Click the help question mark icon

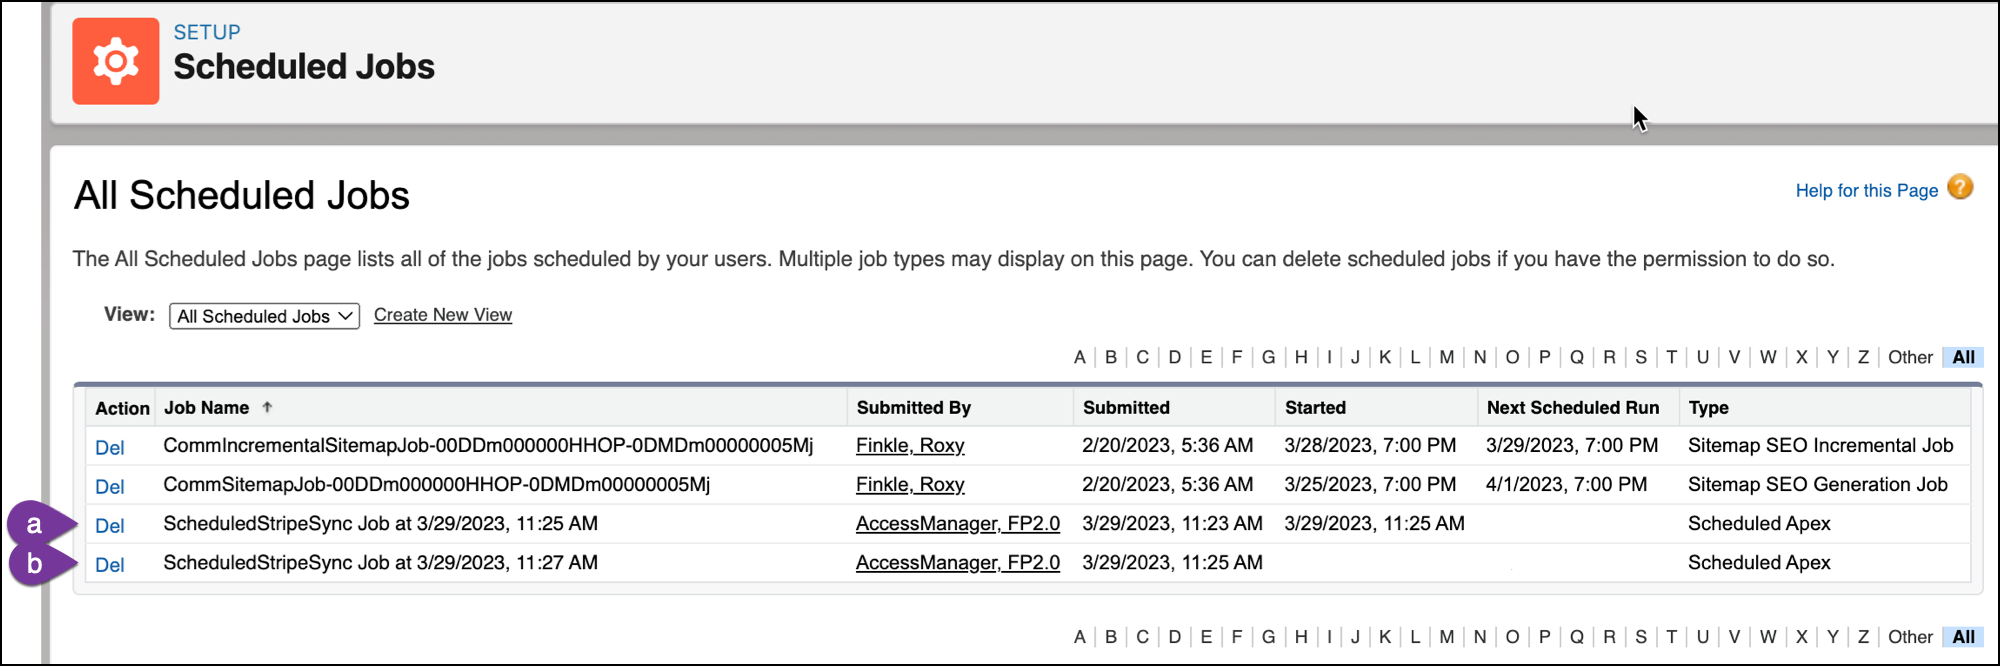tap(1960, 188)
